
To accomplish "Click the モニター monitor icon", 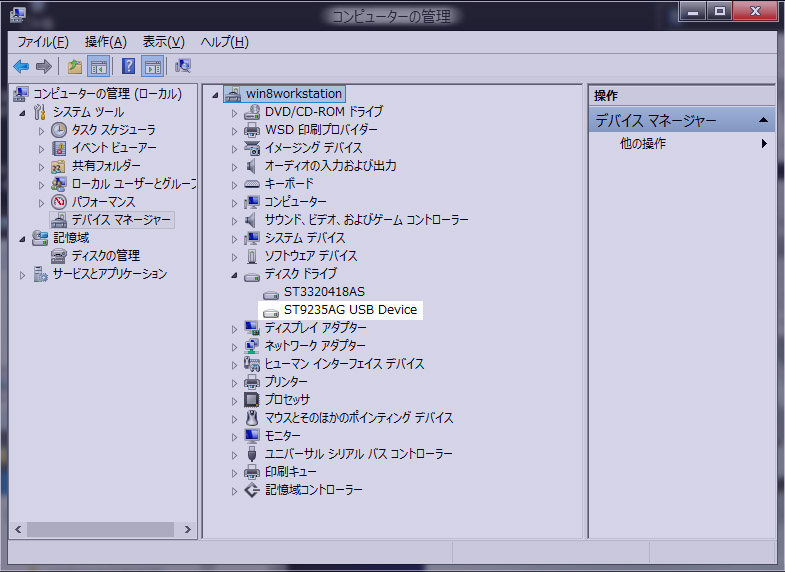I will [252, 436].
